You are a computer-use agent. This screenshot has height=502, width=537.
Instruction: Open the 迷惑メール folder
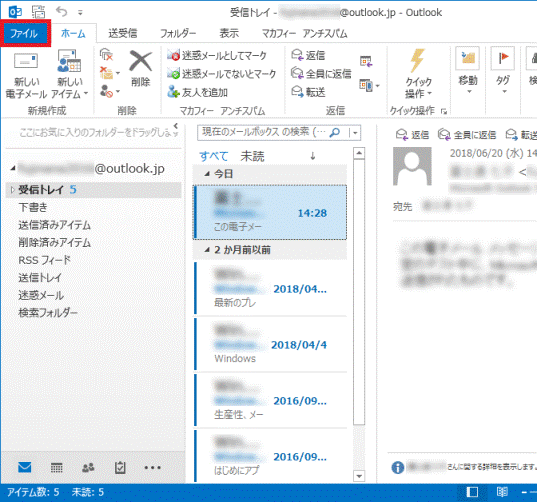pyautogui.click(x=41, y=295)
